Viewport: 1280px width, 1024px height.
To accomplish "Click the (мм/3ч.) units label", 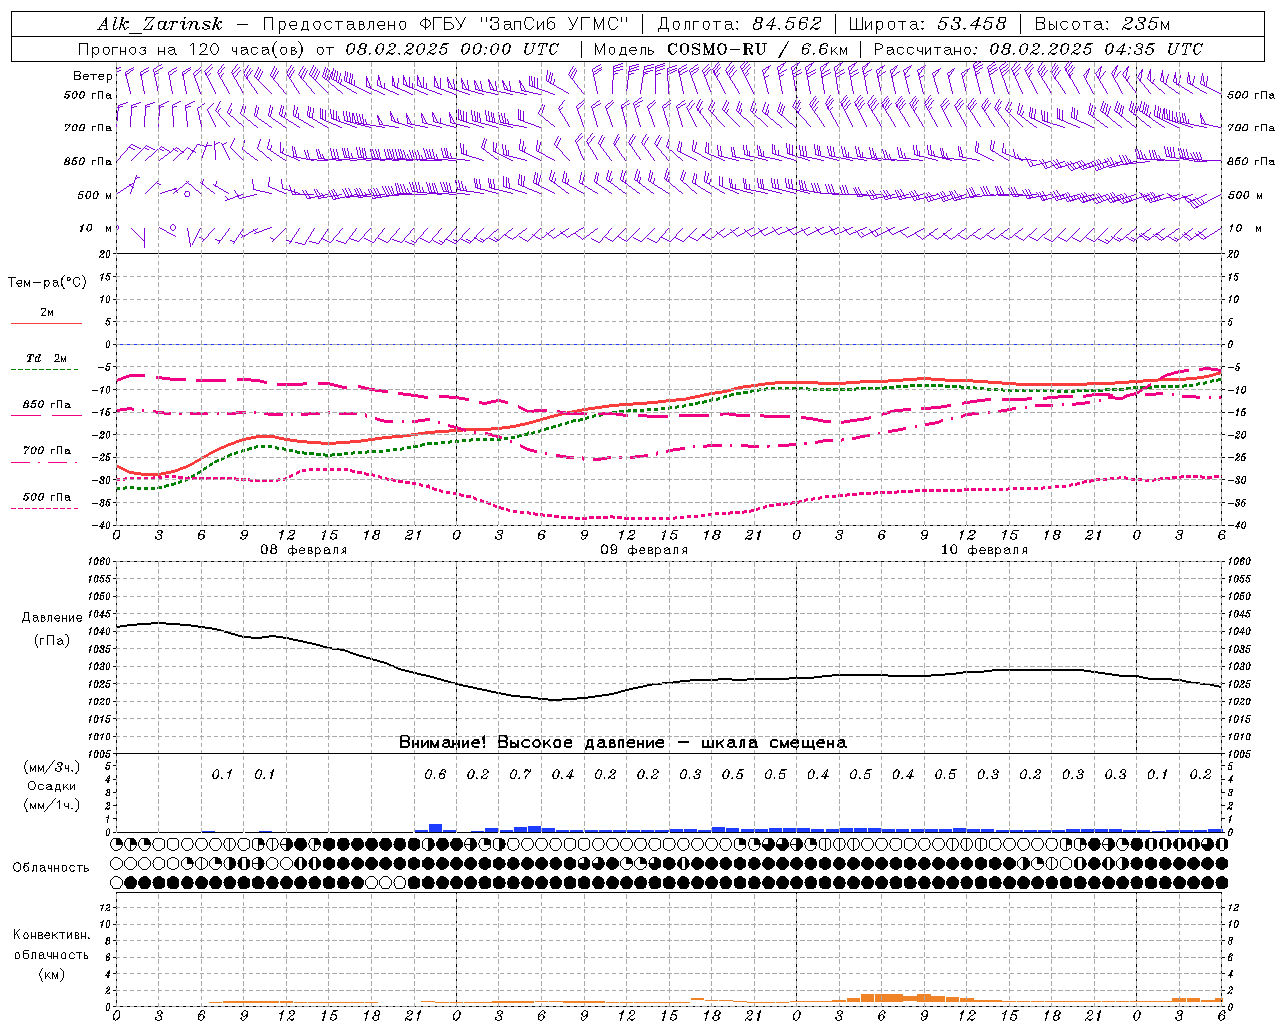I will pos(52,767).
